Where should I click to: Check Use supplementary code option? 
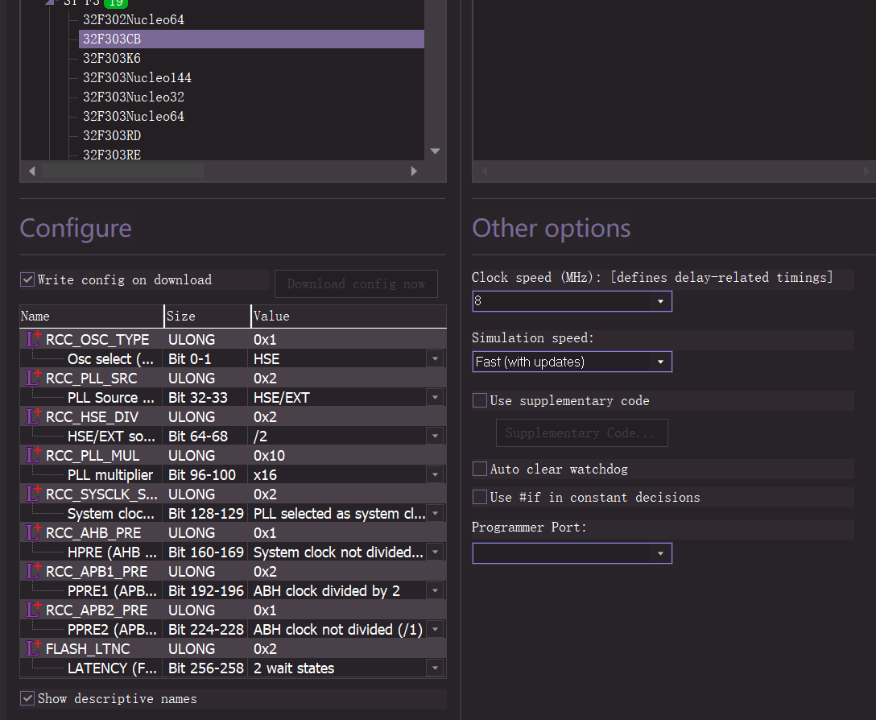click(x=480, y=401)
